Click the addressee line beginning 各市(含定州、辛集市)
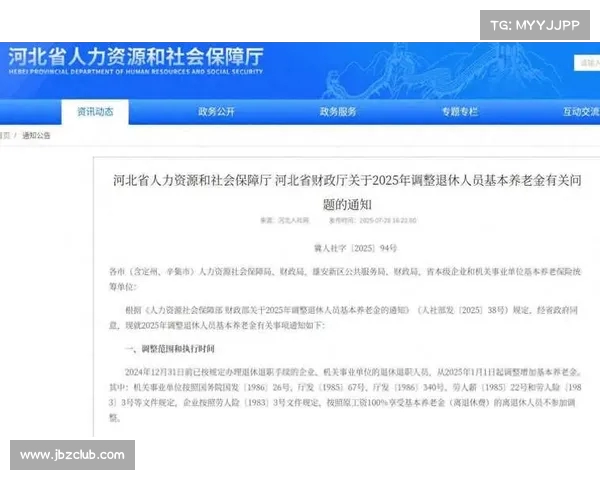 (345, 279)
